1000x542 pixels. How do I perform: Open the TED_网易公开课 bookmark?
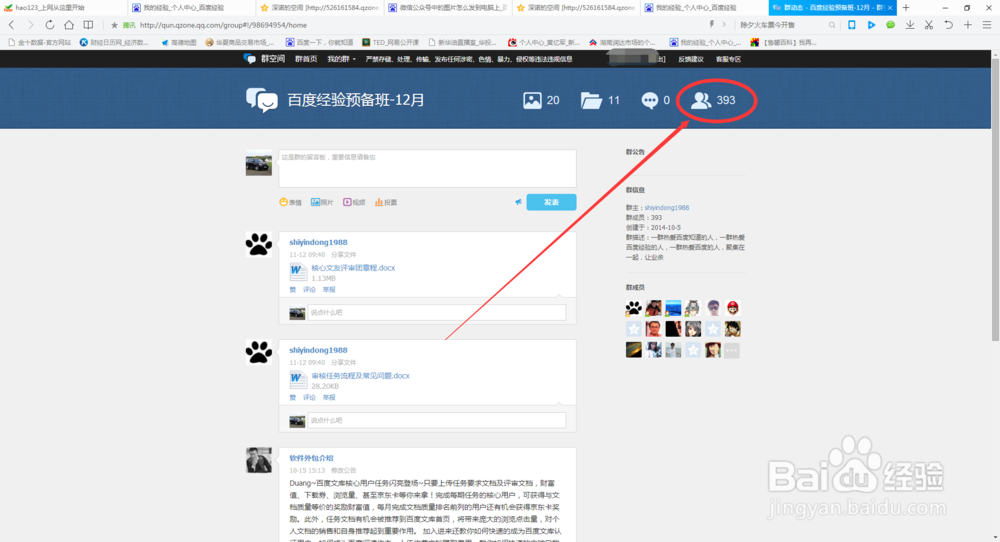click(390, 42)
